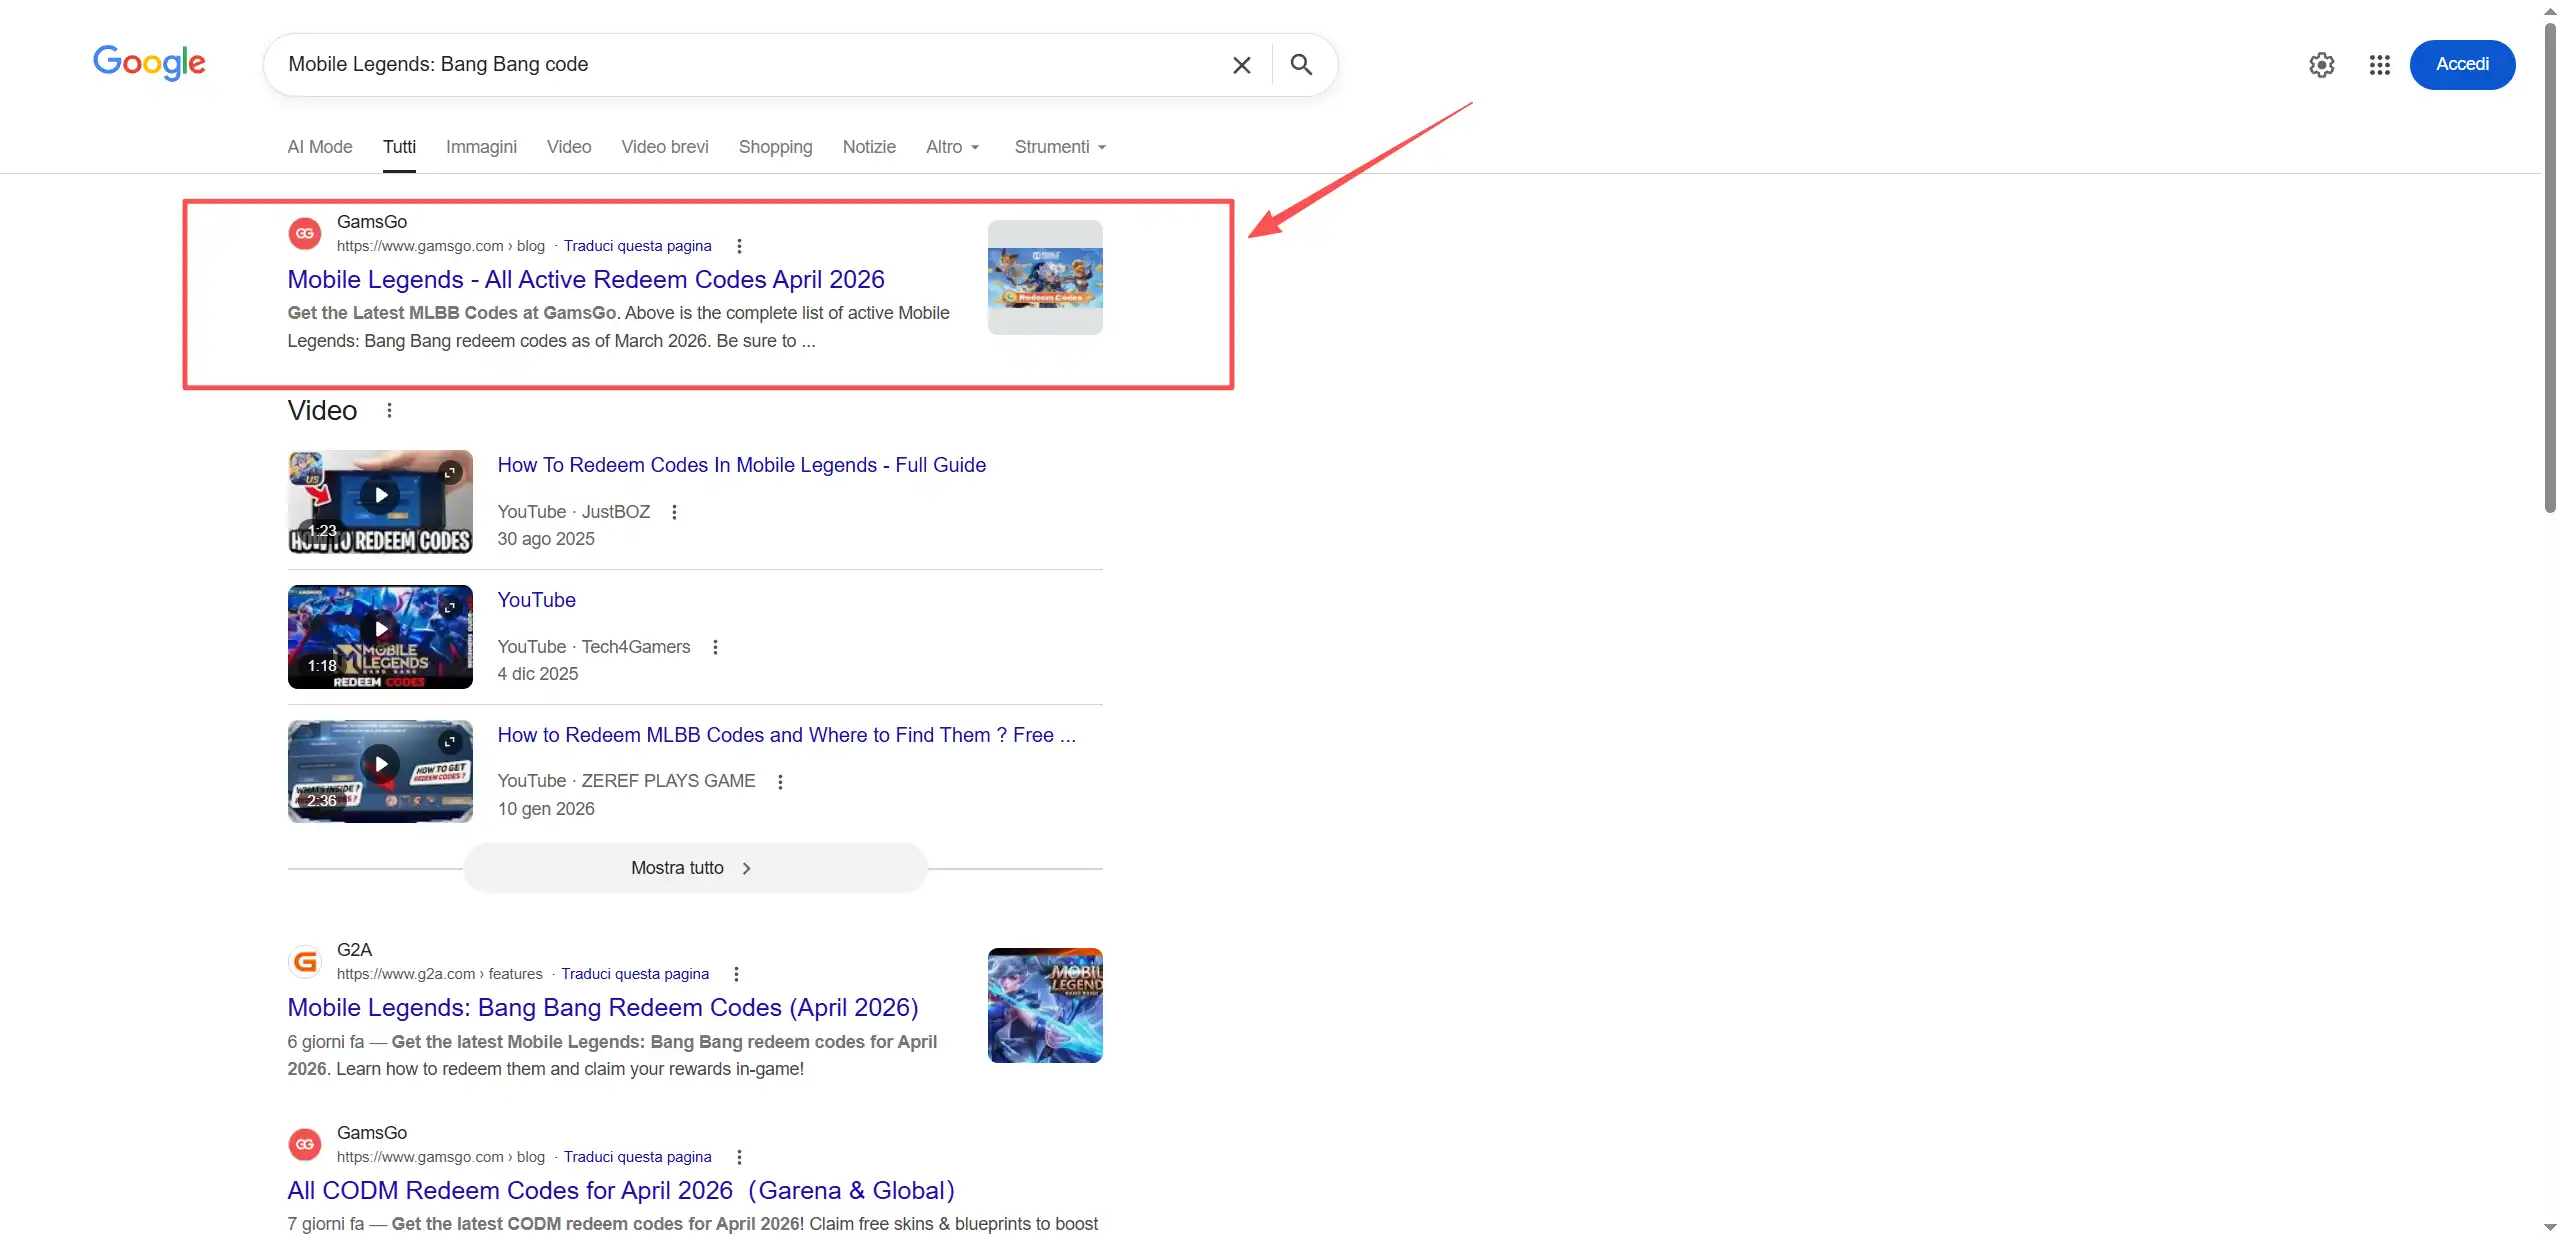The height and width of the screenshot is (1239, 2560).
Task: Open three-dot menu next to Video heading
Action: click(389, 410)
